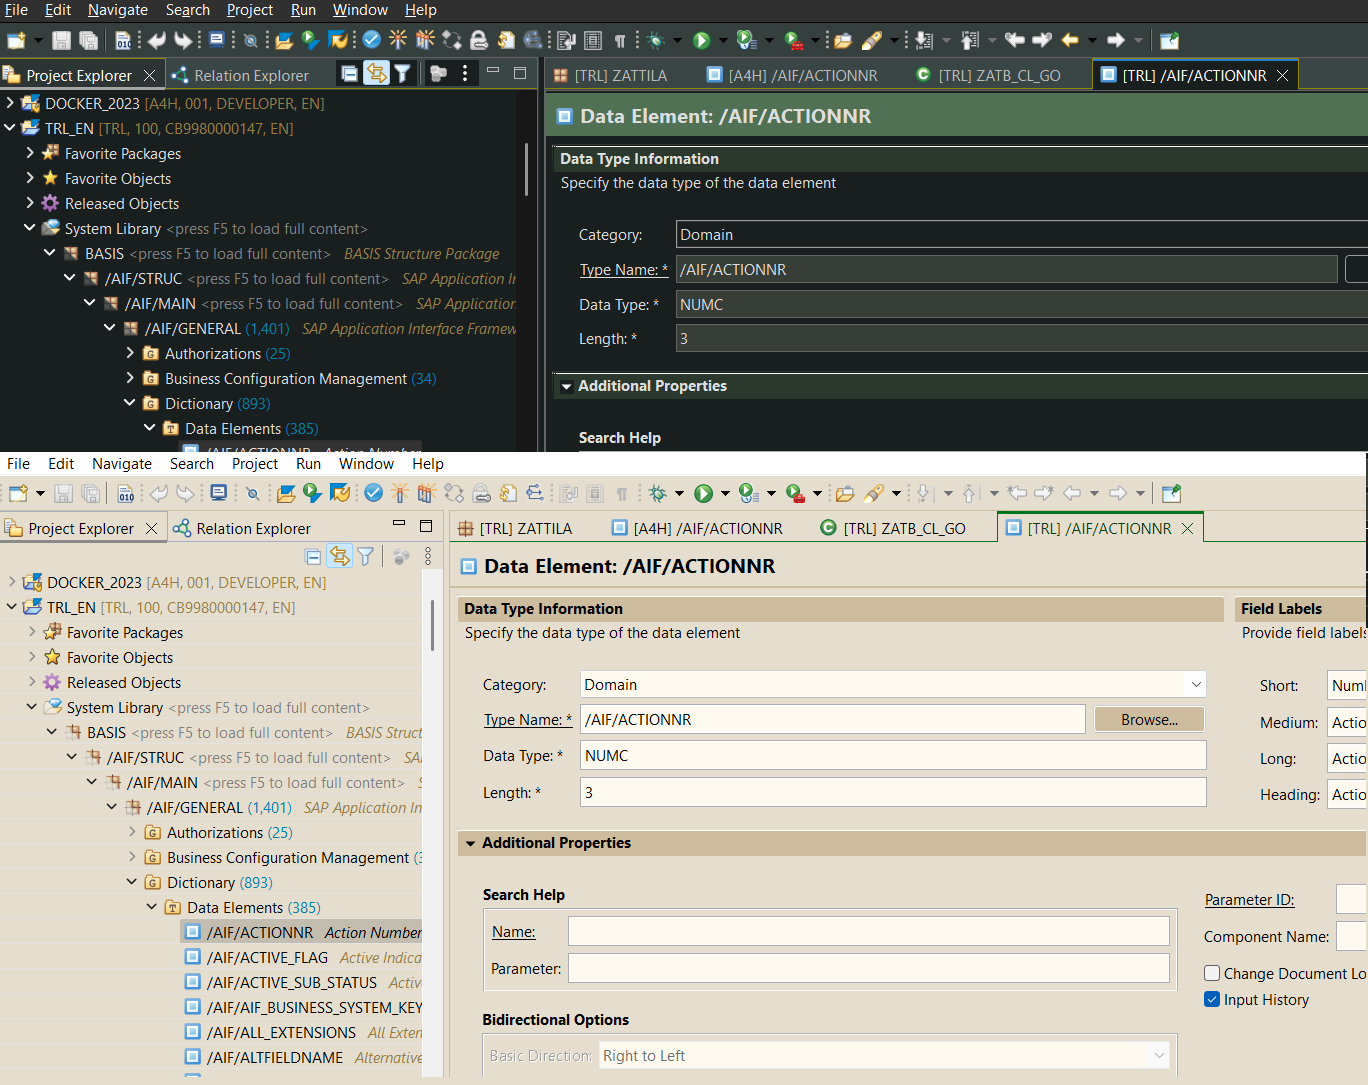Click the blue checkmark Check icon in light toolbar
This screenshot has height=1085, width=1368.
[x=373, y=493]
